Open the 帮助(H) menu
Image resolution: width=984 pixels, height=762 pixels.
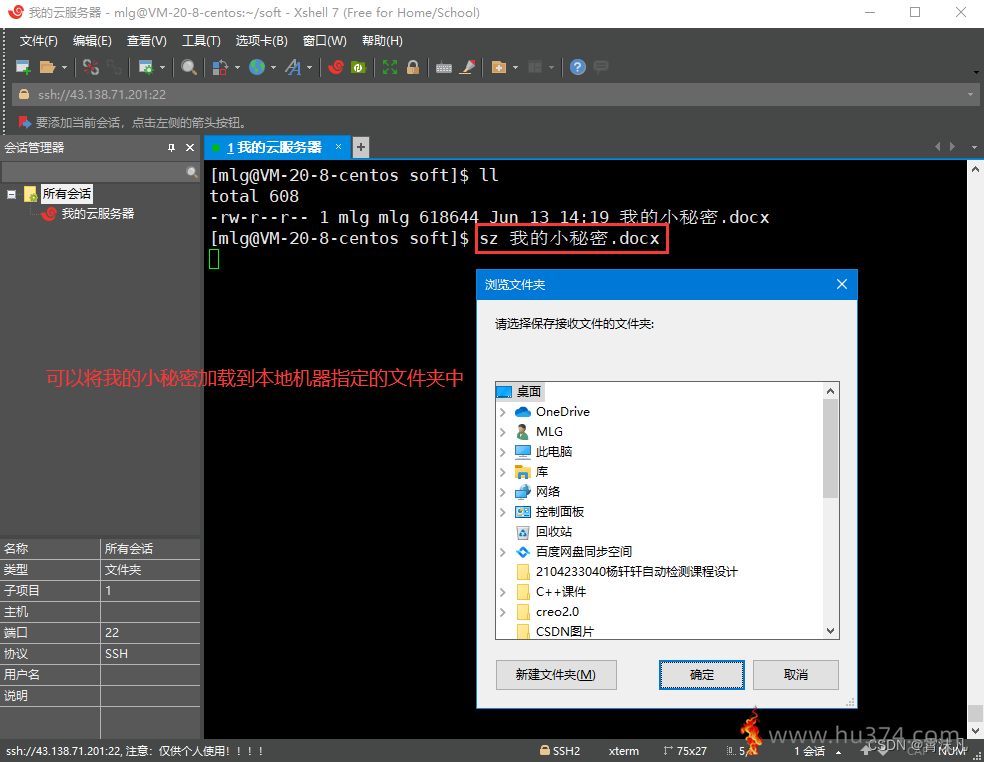tap(382, 41)
